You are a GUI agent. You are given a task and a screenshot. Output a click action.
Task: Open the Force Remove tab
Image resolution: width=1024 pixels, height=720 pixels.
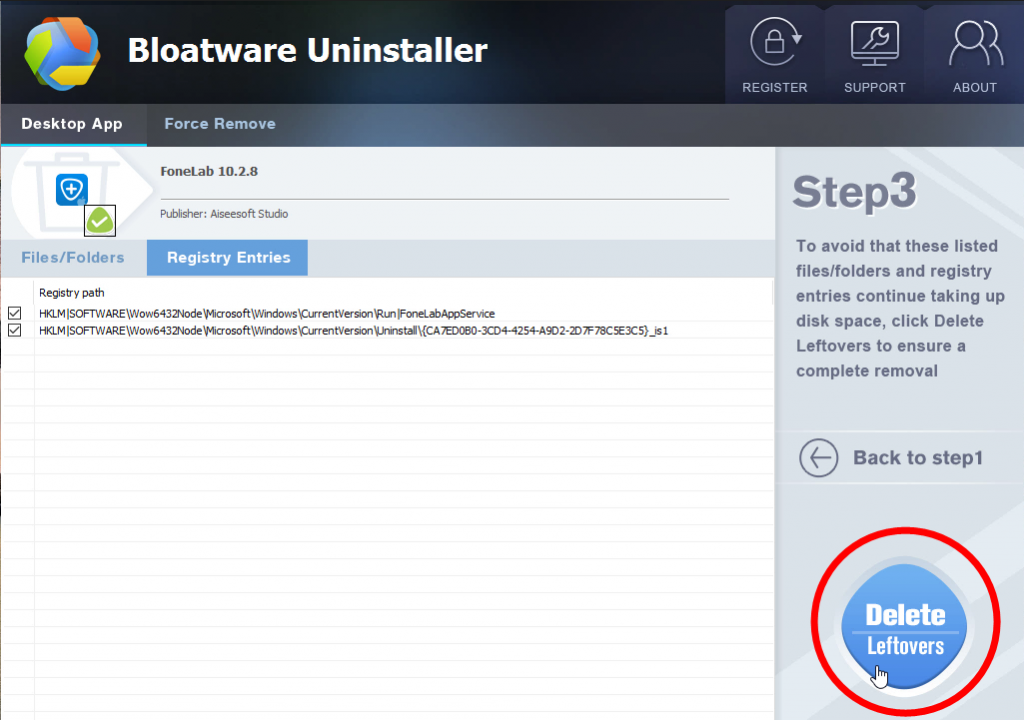(220, 124)
